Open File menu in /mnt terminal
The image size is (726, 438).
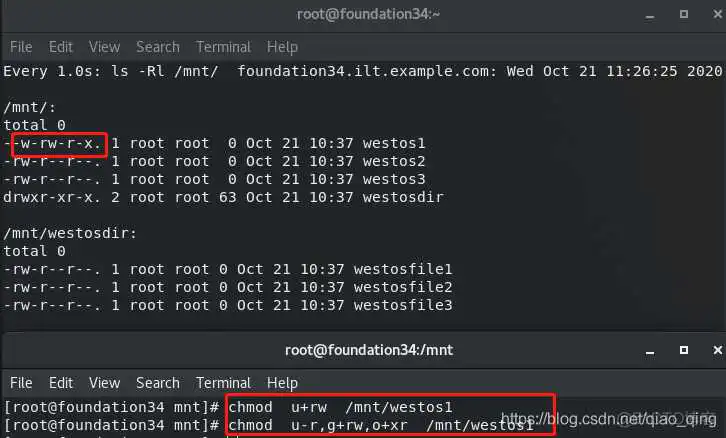[x=21, y=383]
